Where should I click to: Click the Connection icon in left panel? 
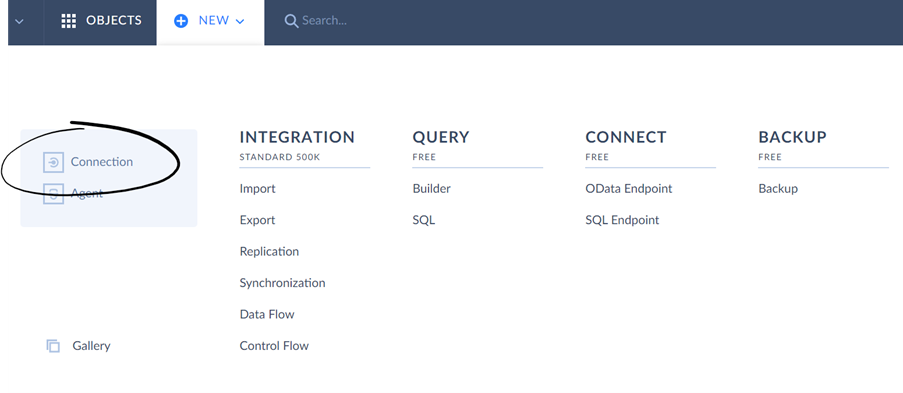click(54, 163)
